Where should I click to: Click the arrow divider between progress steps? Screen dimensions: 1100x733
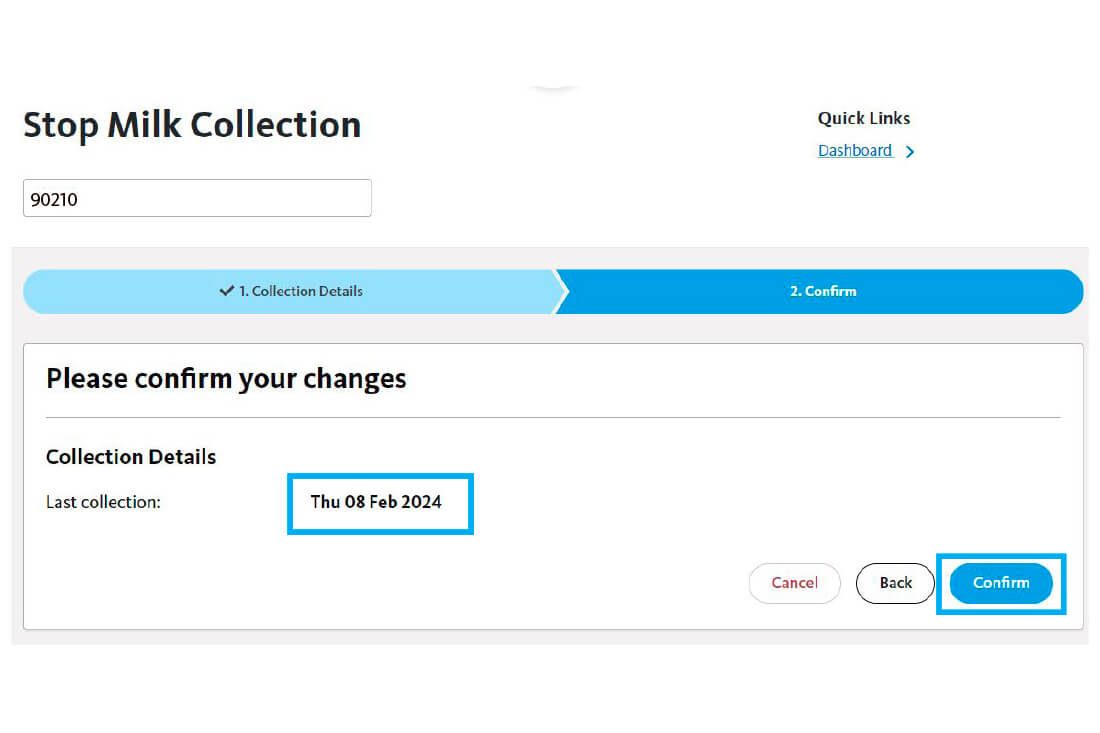[561, 291]
